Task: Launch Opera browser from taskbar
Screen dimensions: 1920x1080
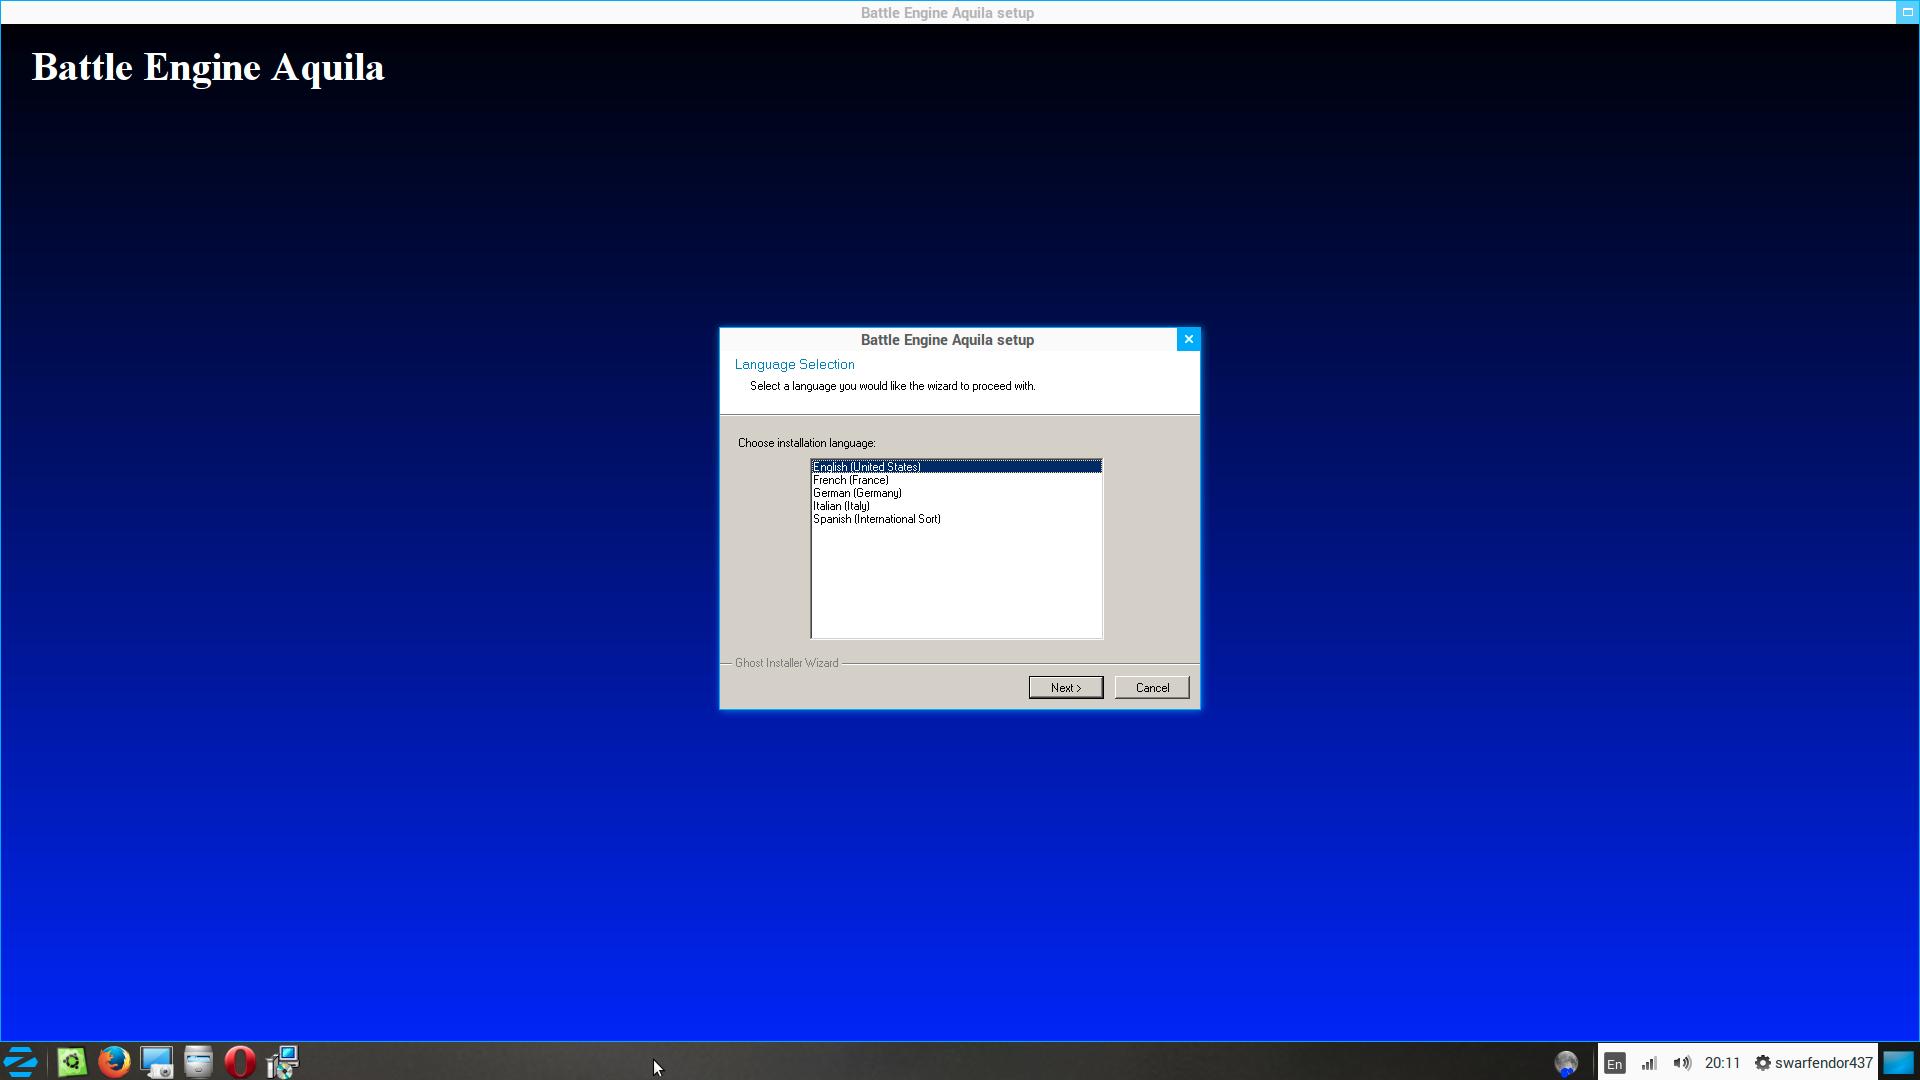Action: (240, 1062)
